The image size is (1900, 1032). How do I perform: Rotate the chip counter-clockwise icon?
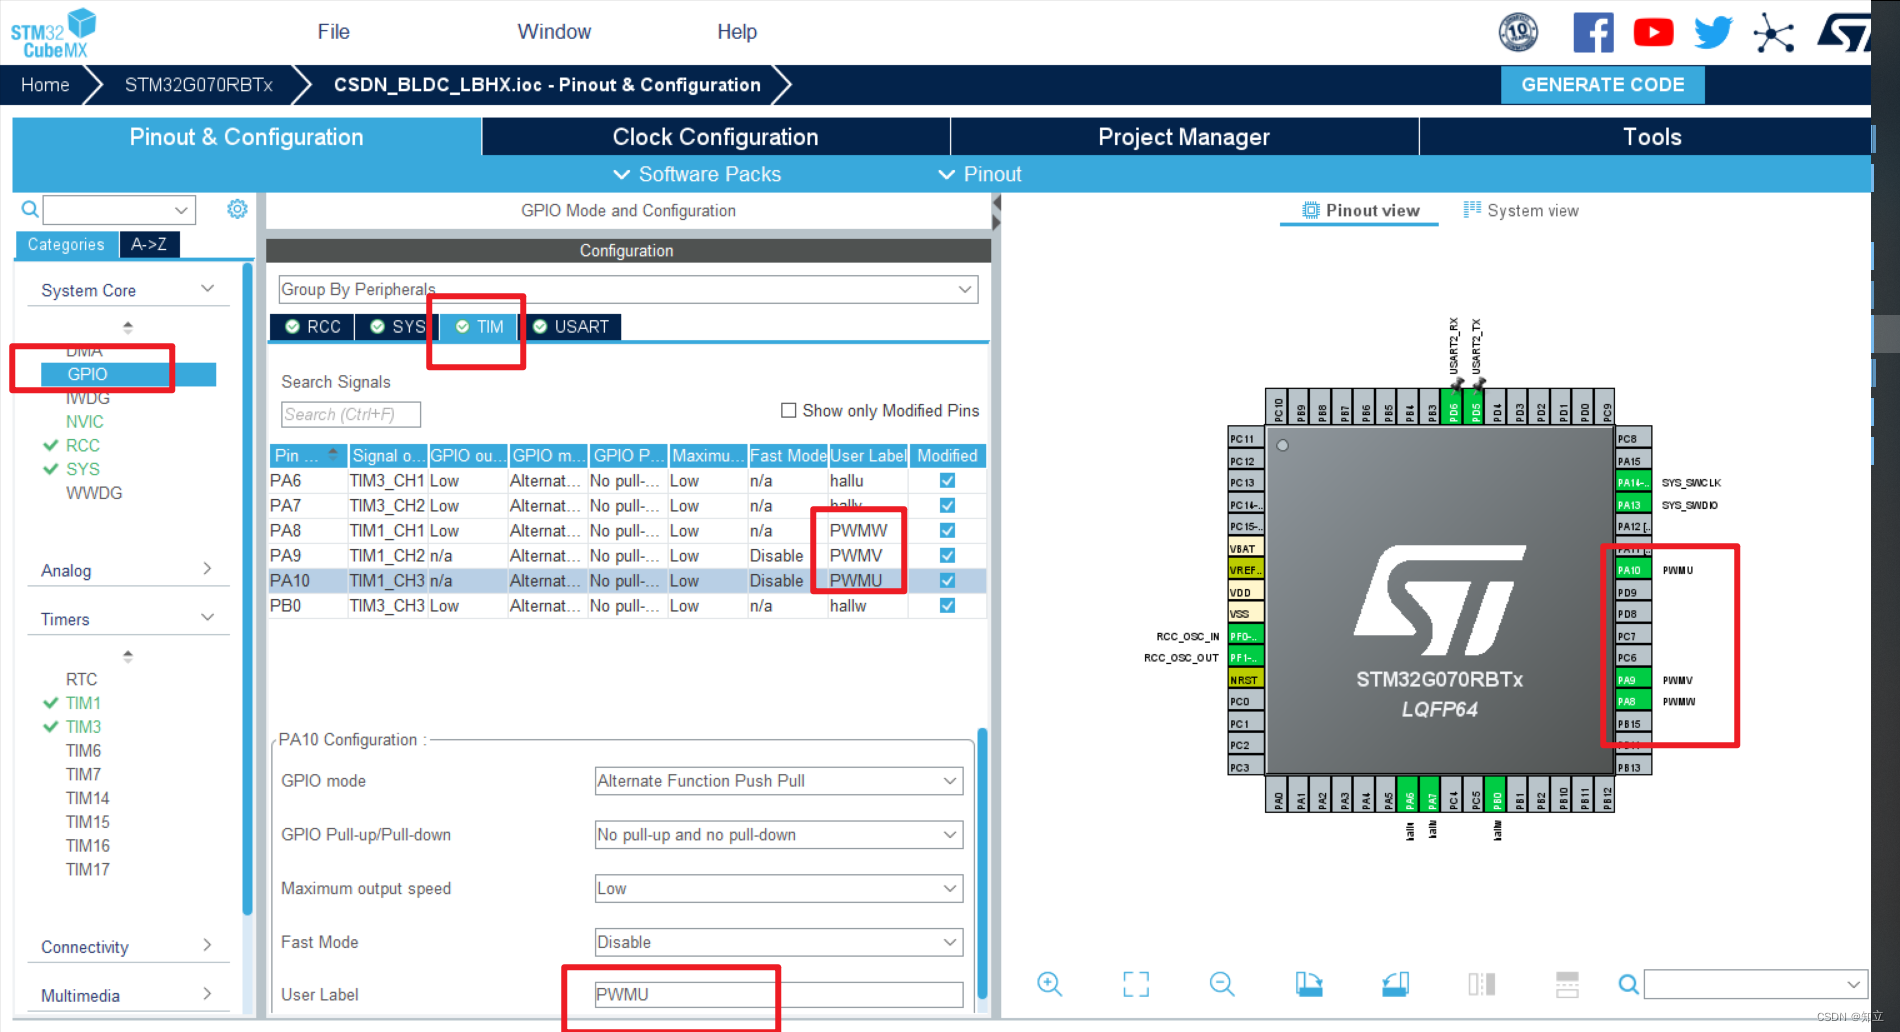click(1395, 984)
